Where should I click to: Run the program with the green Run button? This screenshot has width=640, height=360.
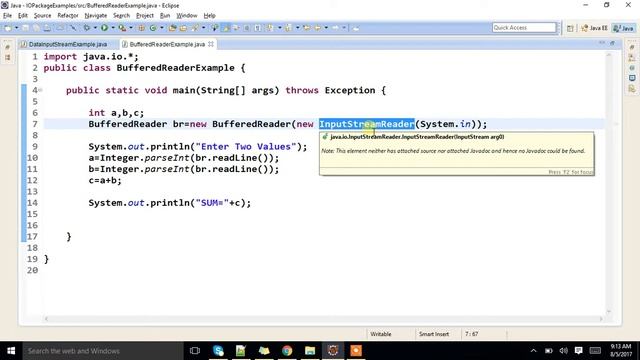click(x=104, y=28)
